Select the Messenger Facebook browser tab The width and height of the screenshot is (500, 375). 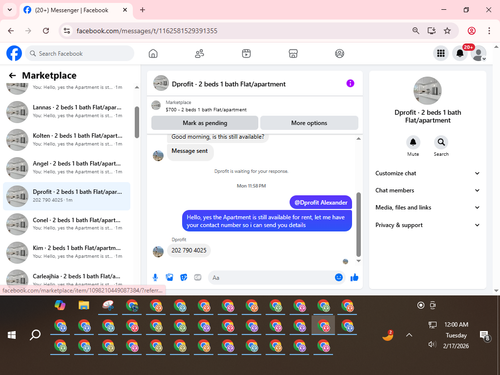coord(76,10)
